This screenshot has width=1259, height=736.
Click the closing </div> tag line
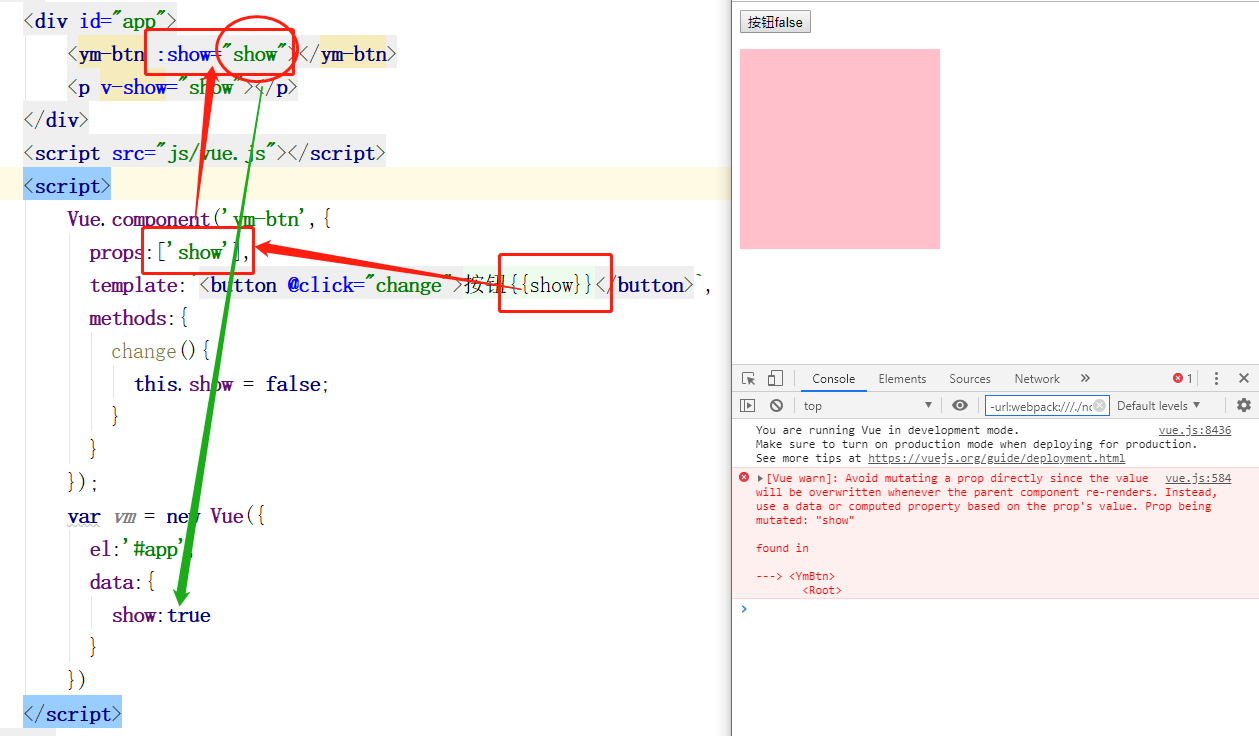click(56, 120)
